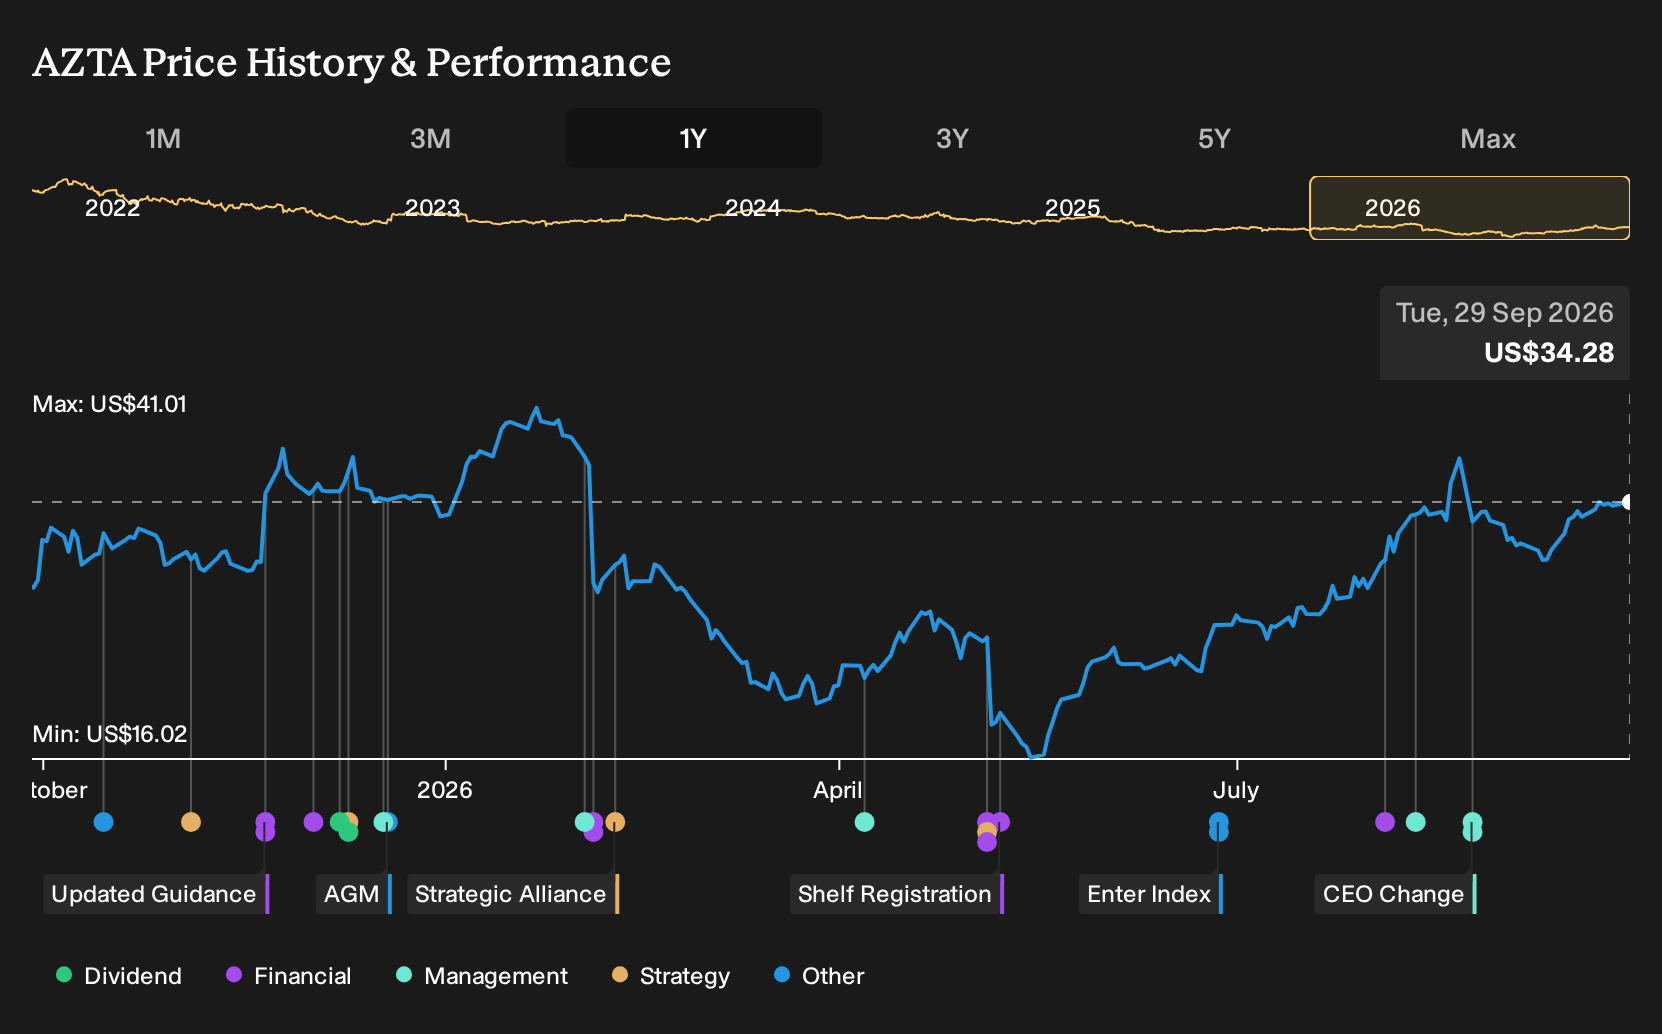
Task: Click the teal Management event dot after April
Action: [865, 822]
